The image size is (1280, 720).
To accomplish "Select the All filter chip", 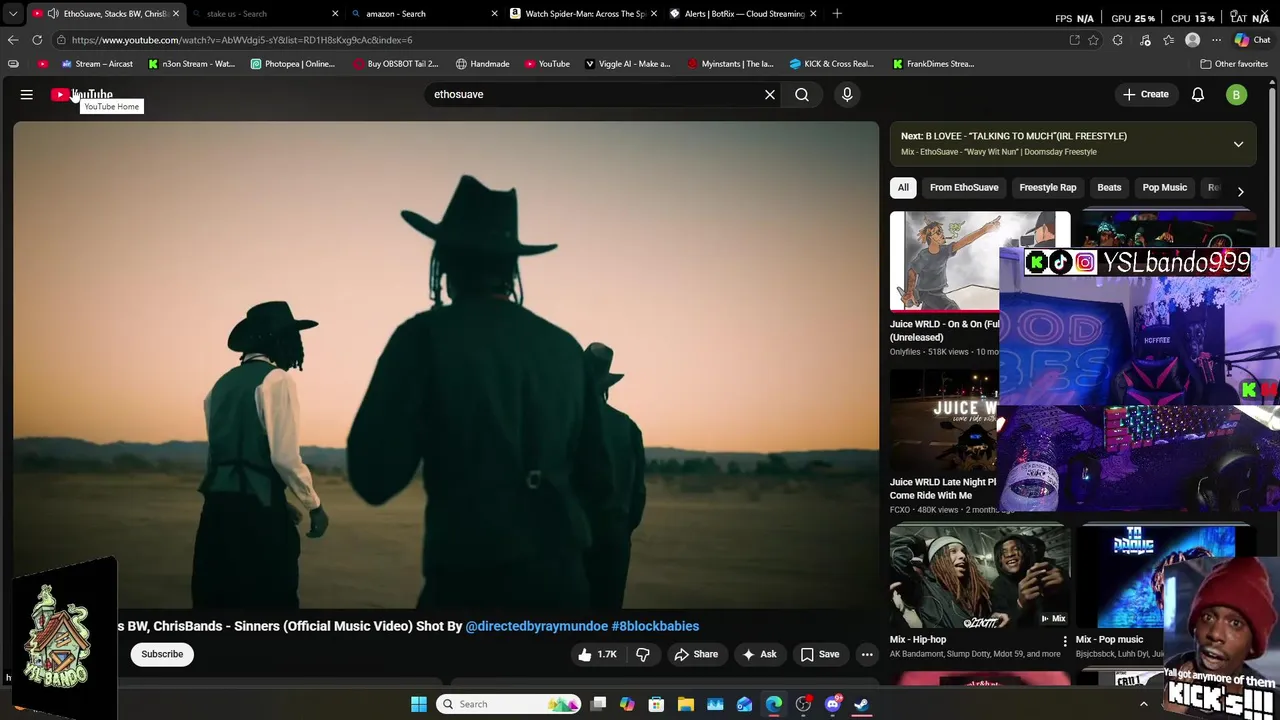I will (x=903, y=187).
